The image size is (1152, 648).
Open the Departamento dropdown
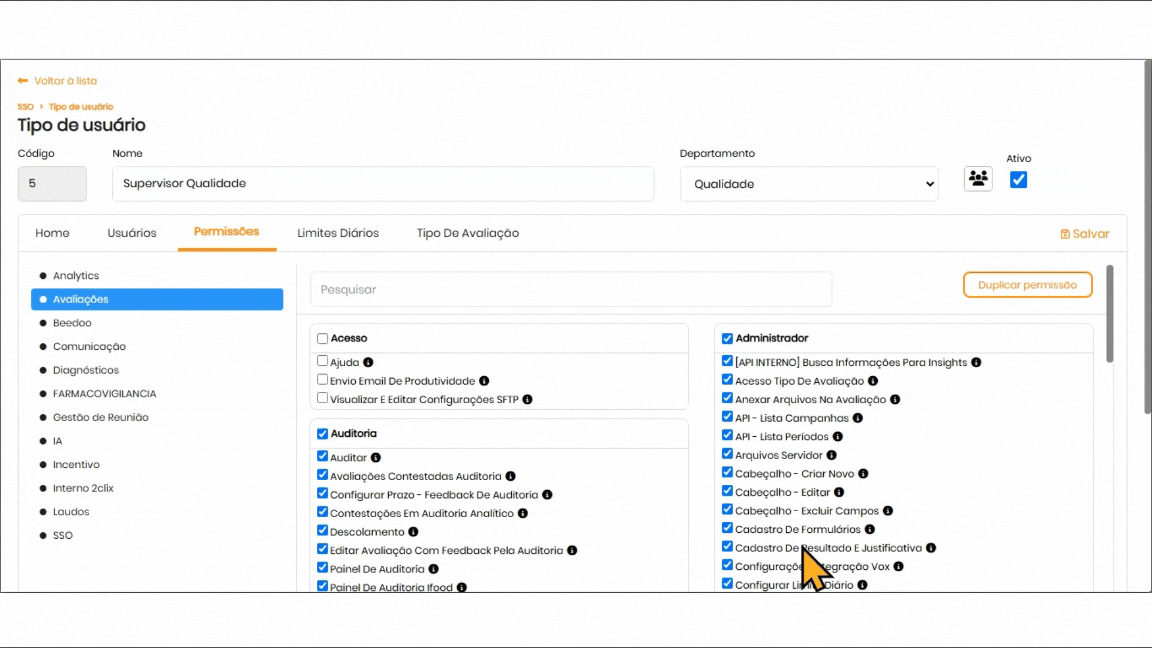pos(809,184)
